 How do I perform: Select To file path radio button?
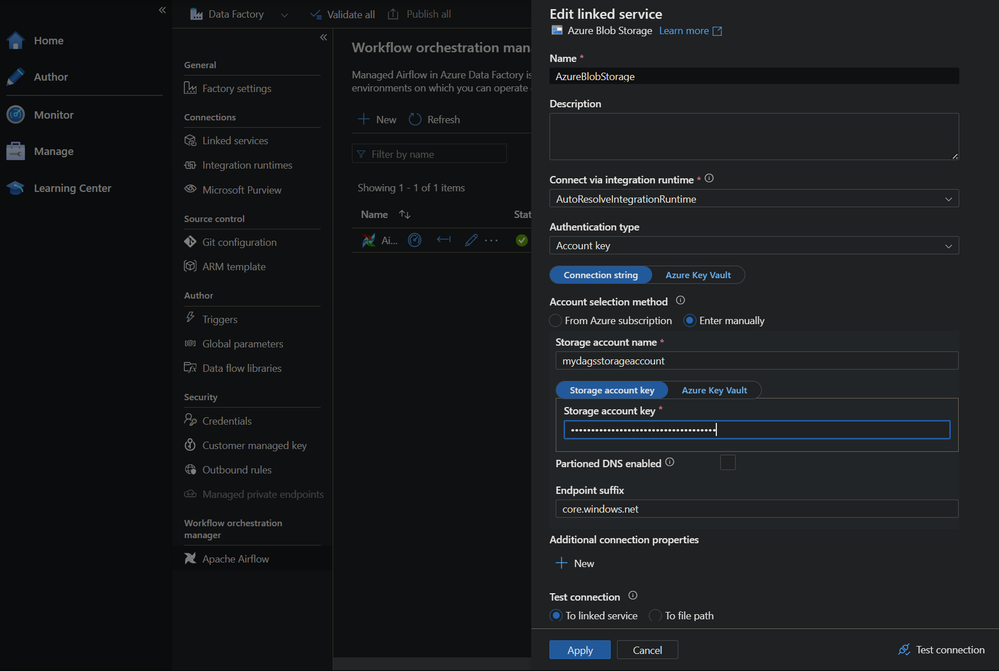655,616
